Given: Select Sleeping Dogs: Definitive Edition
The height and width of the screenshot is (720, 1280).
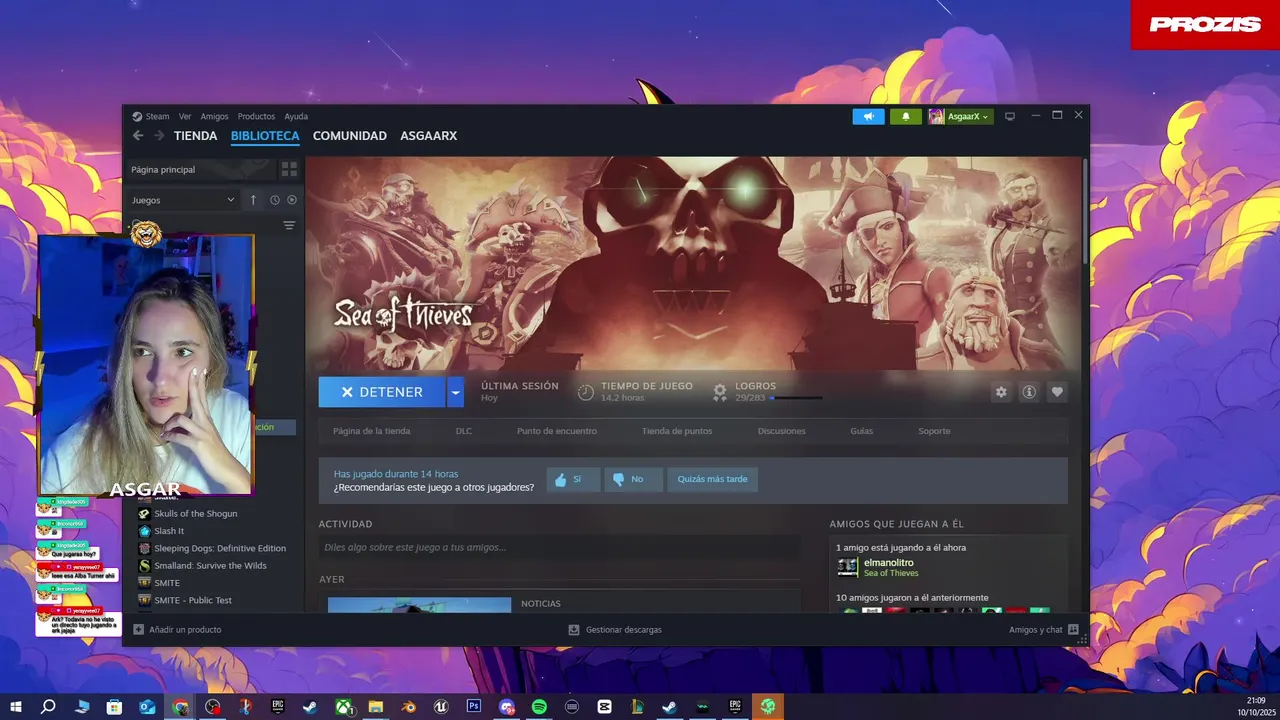Looking at the screenshot, I should pos(219,548).
